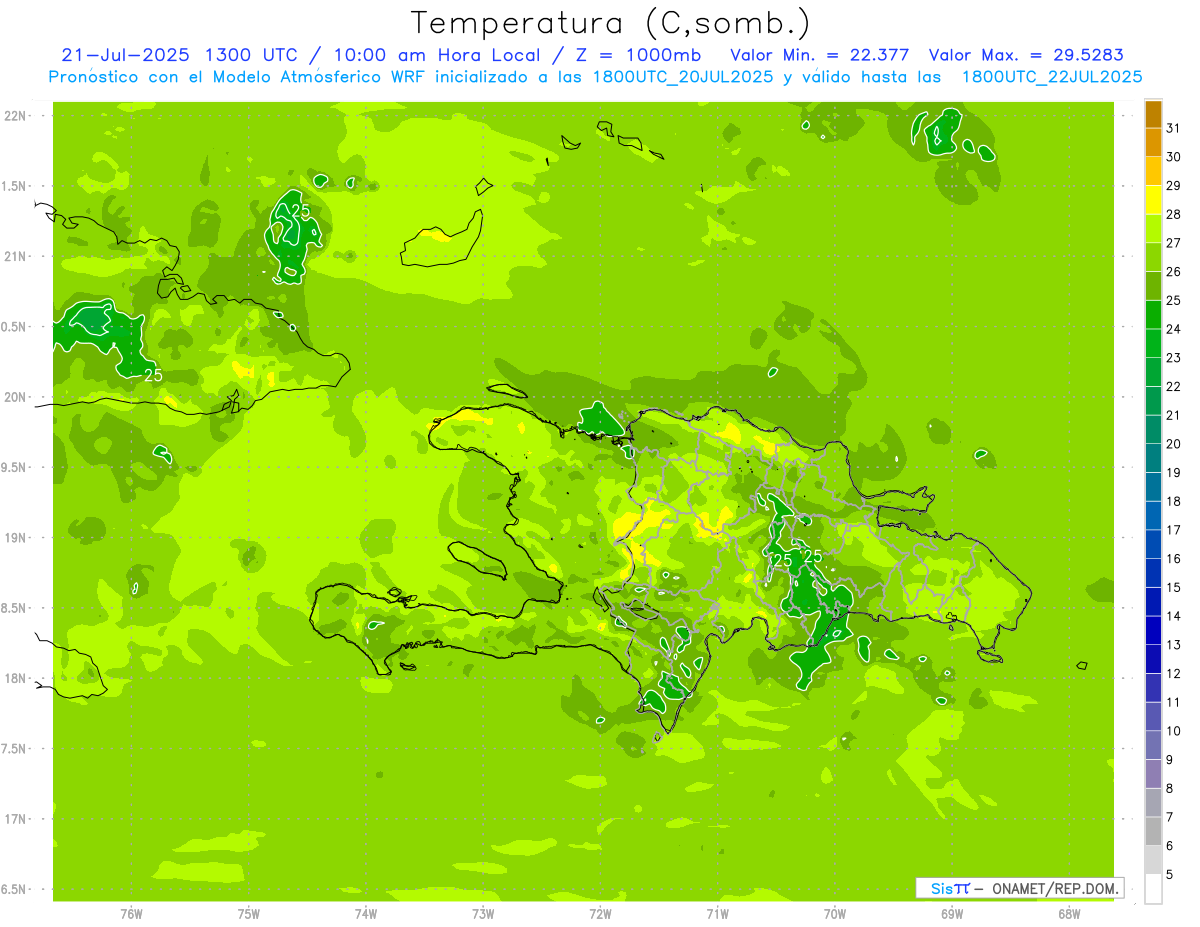The height and width of the screenshot is (927, 1200).
Task: Pick the light green colorbar band between 26 and 27
Action: click(x=1153, y=257)
